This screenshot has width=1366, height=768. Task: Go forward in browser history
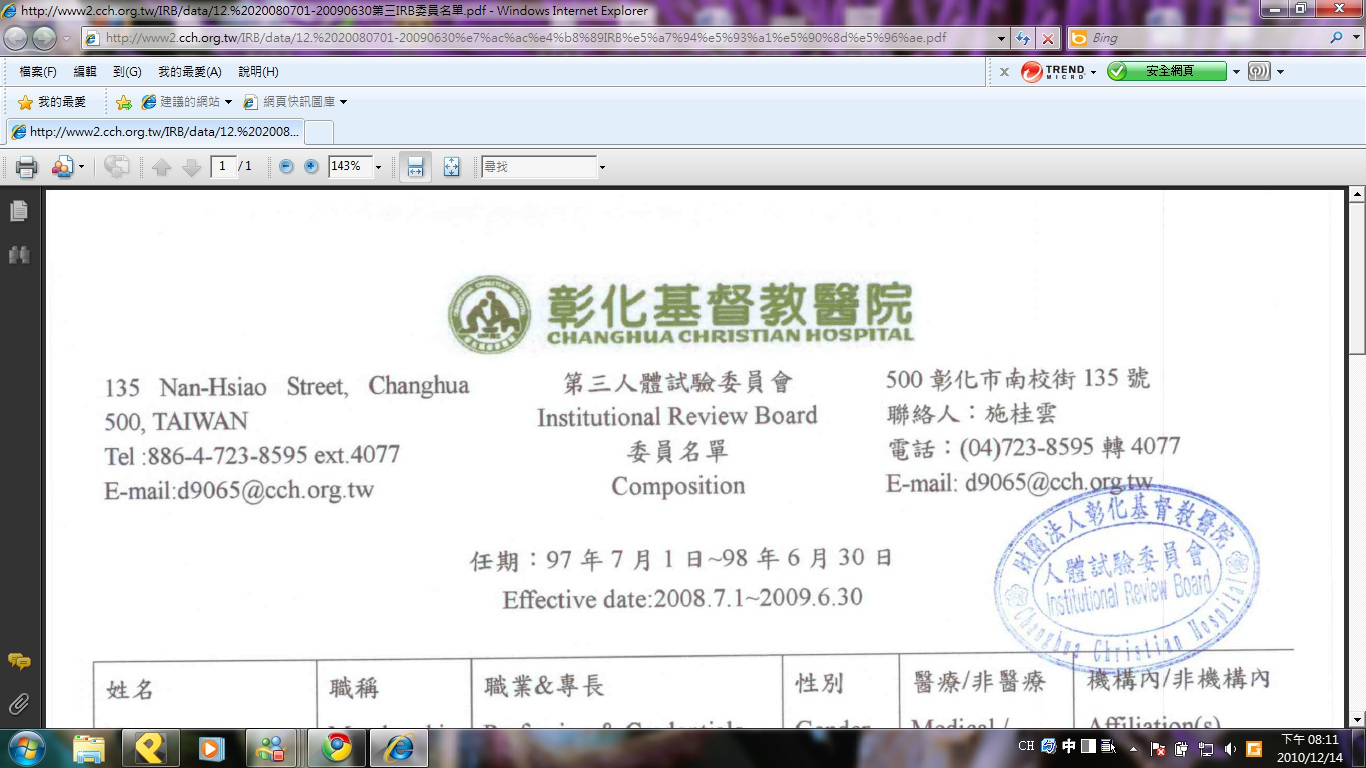[x=44, y=38]
